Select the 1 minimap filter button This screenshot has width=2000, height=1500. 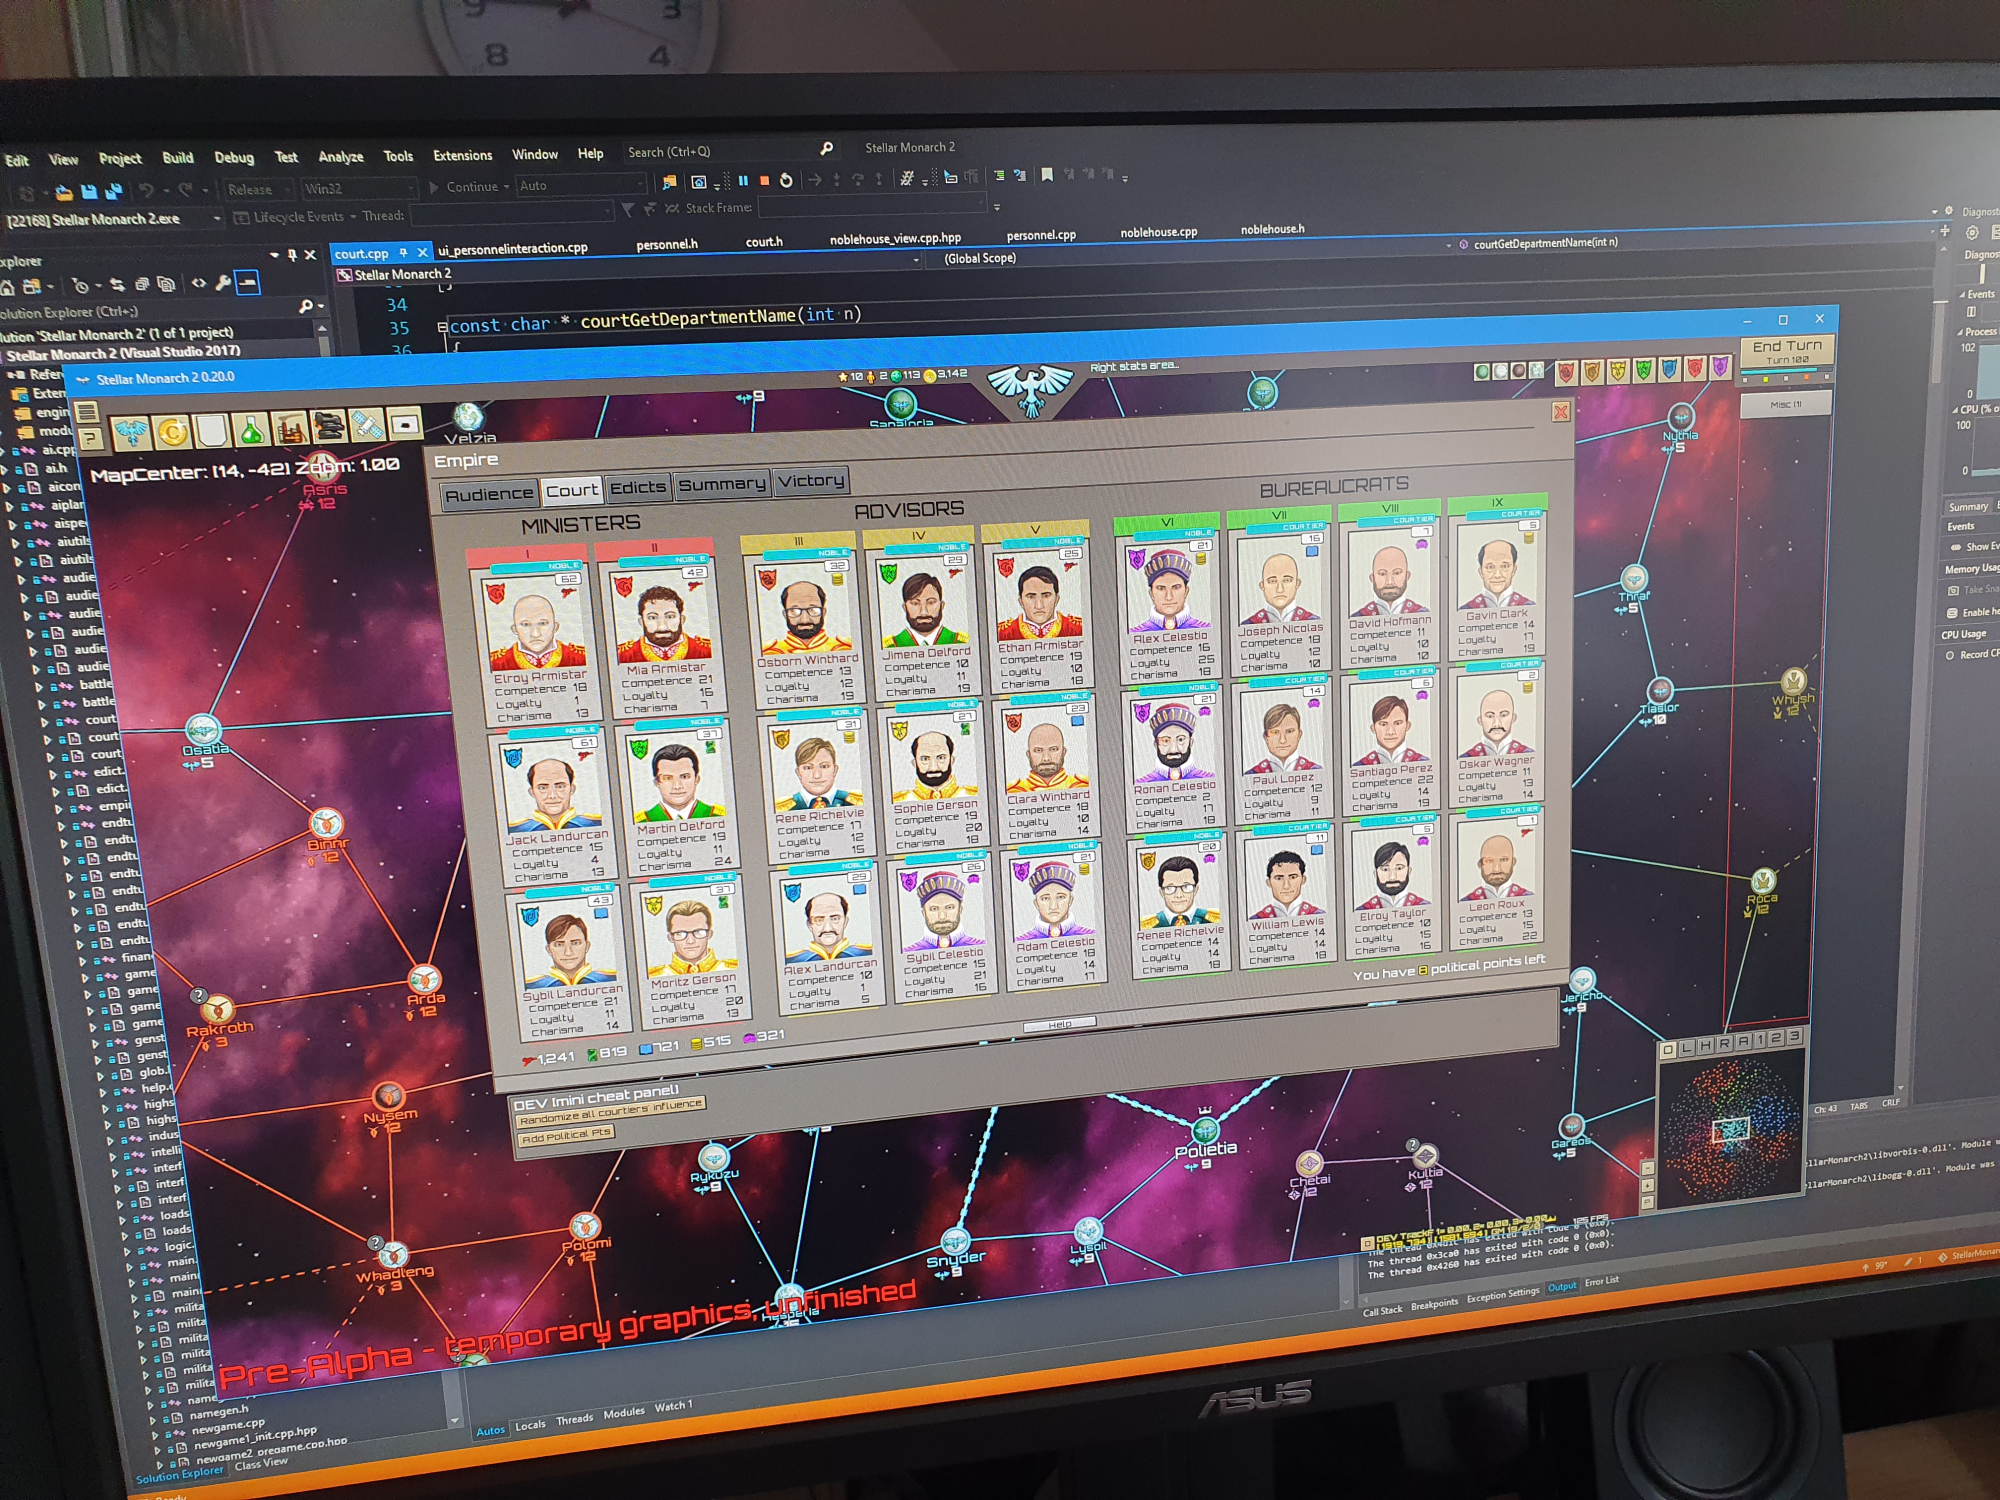click(x=1761, y=1040)
